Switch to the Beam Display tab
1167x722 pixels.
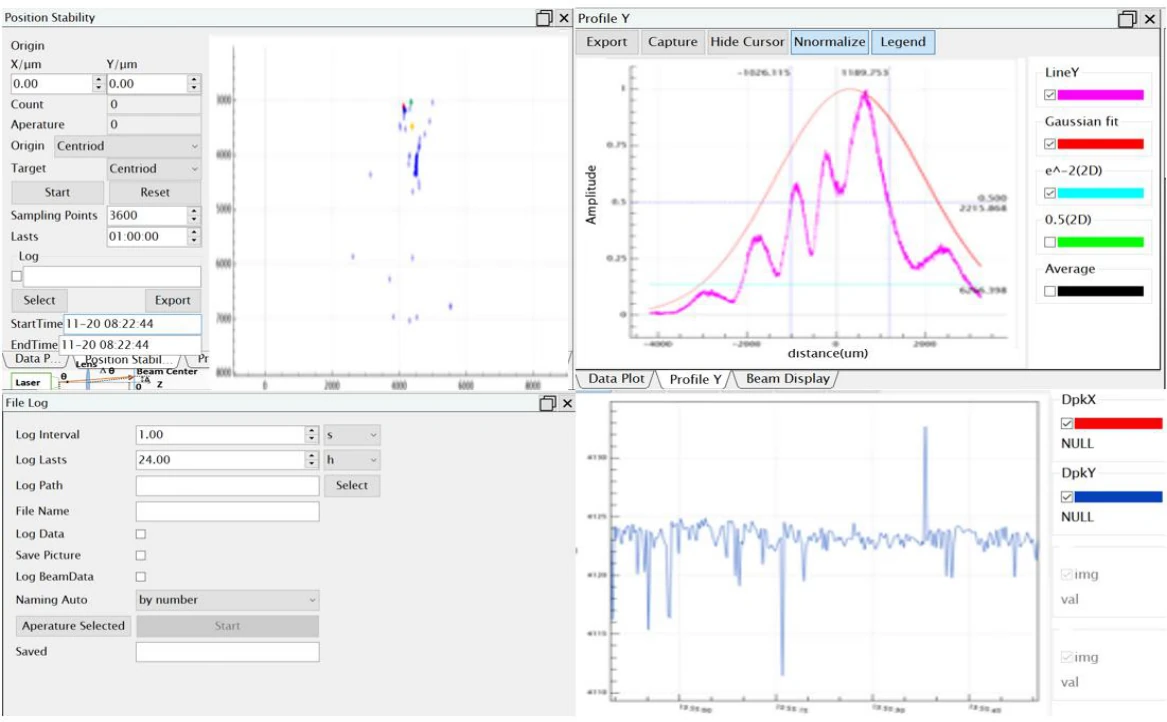point(787,379)
